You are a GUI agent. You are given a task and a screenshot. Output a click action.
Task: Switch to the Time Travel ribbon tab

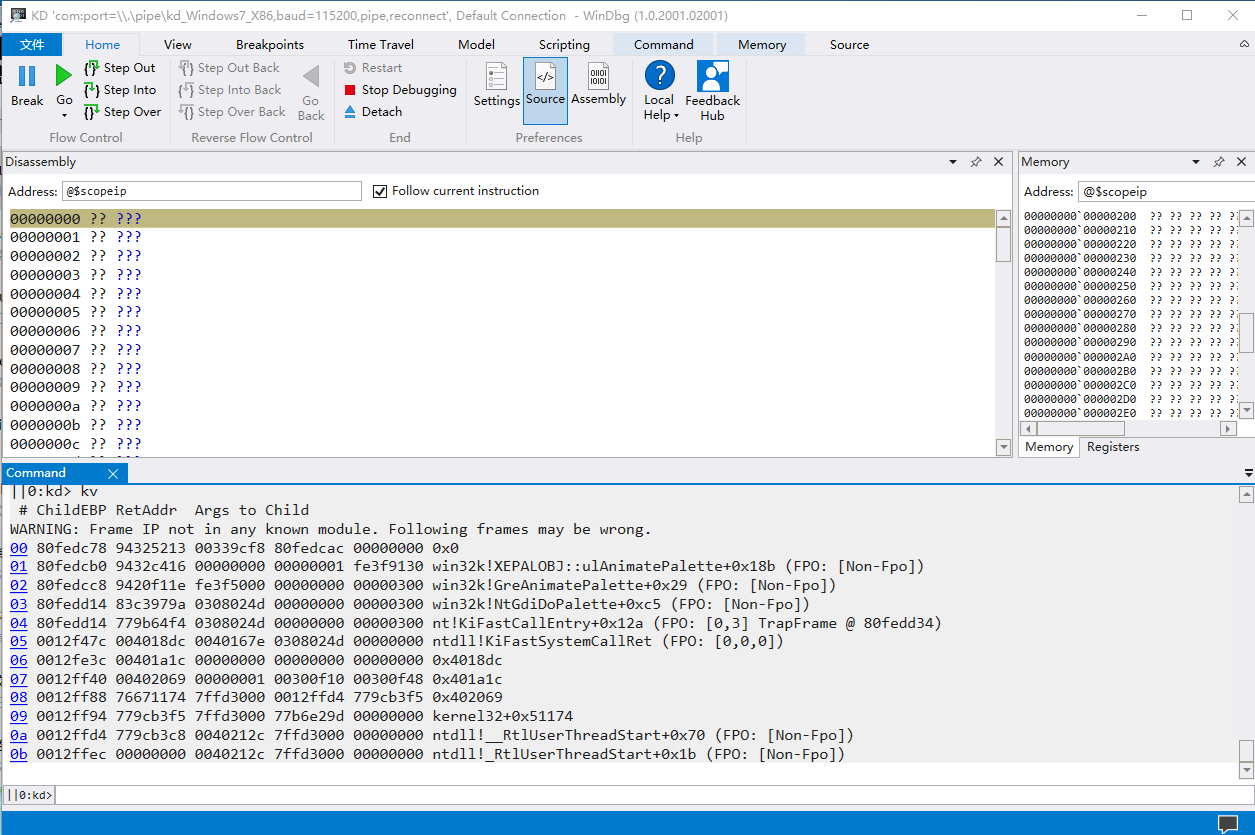pyautogui.click(x=381, y=45)
